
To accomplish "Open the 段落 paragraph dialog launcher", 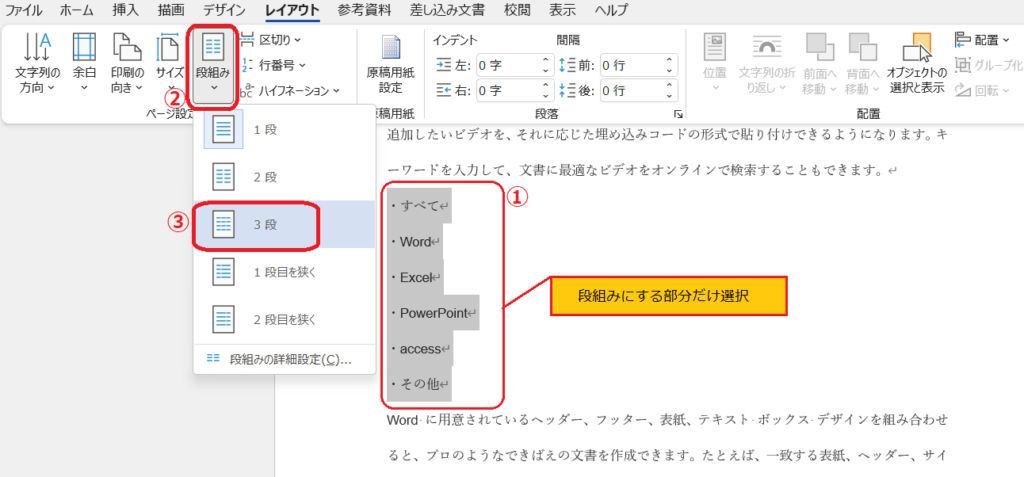I will coord(679,114).
